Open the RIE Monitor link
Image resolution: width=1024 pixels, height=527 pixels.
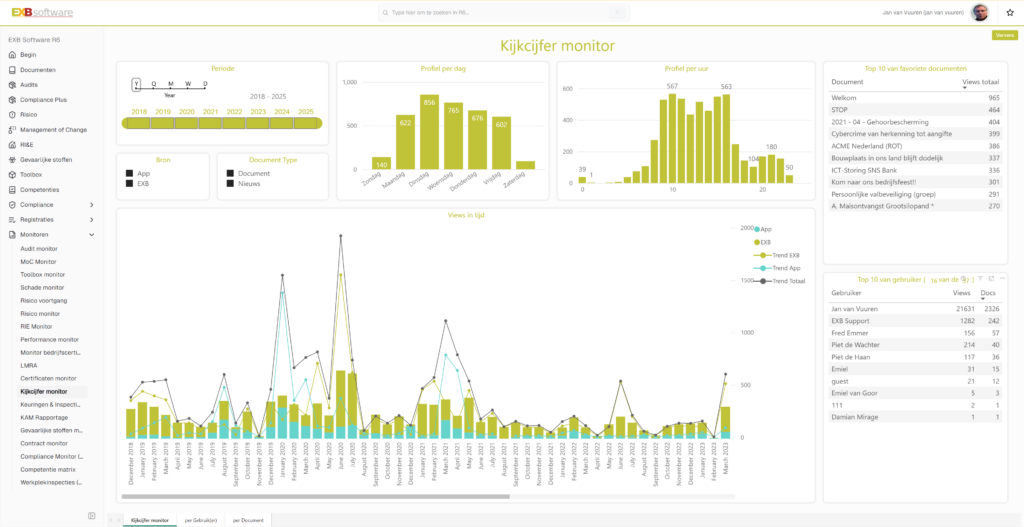coord(36,326)
